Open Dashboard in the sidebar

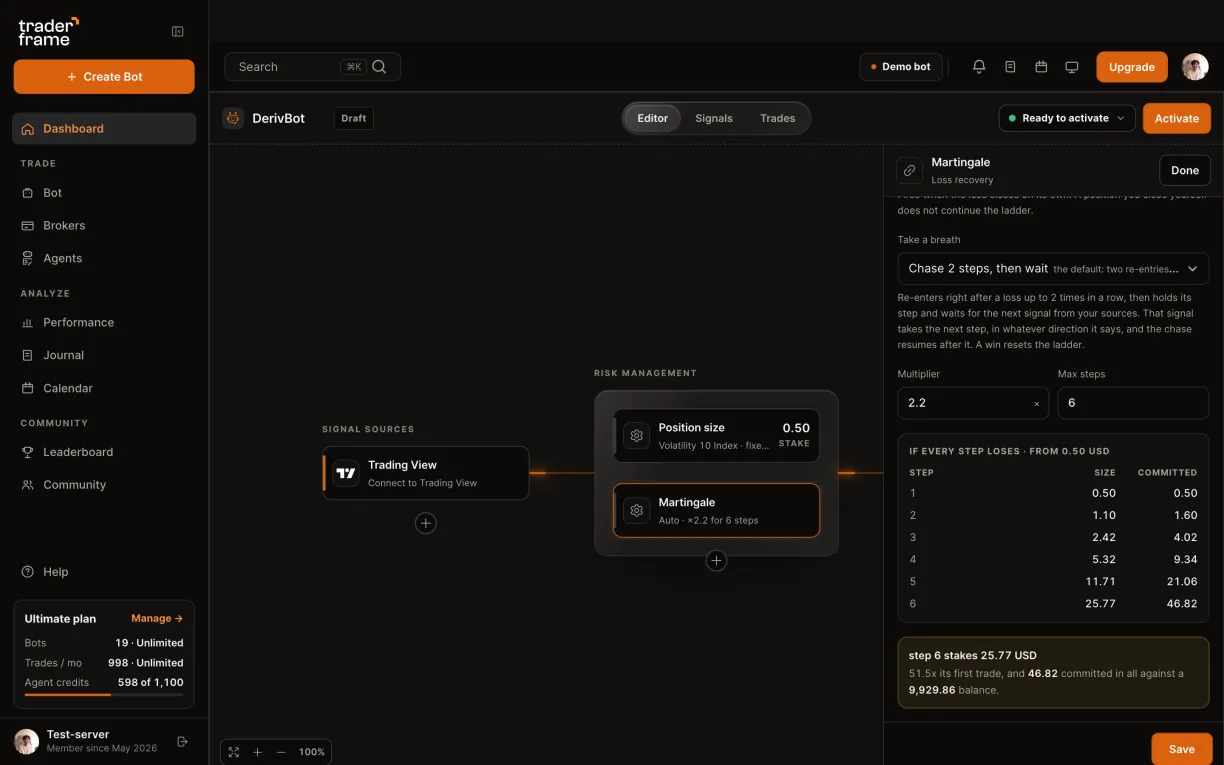coord(104,129)
